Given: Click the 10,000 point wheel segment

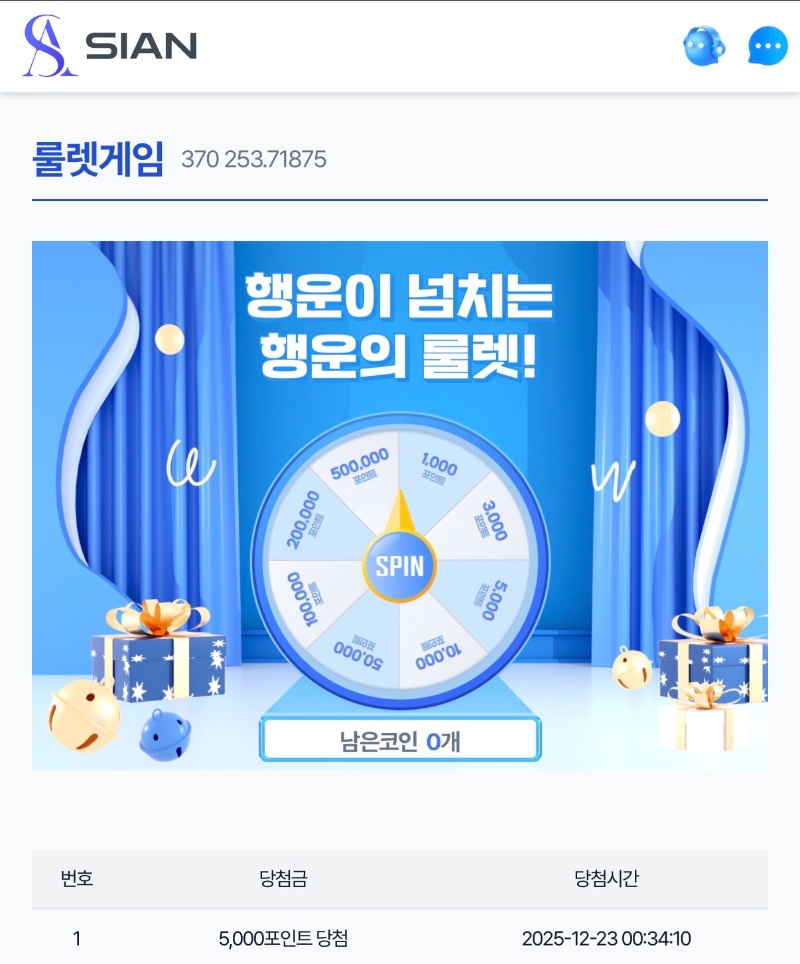Looking at the screenshot, I should coord(438,654).
